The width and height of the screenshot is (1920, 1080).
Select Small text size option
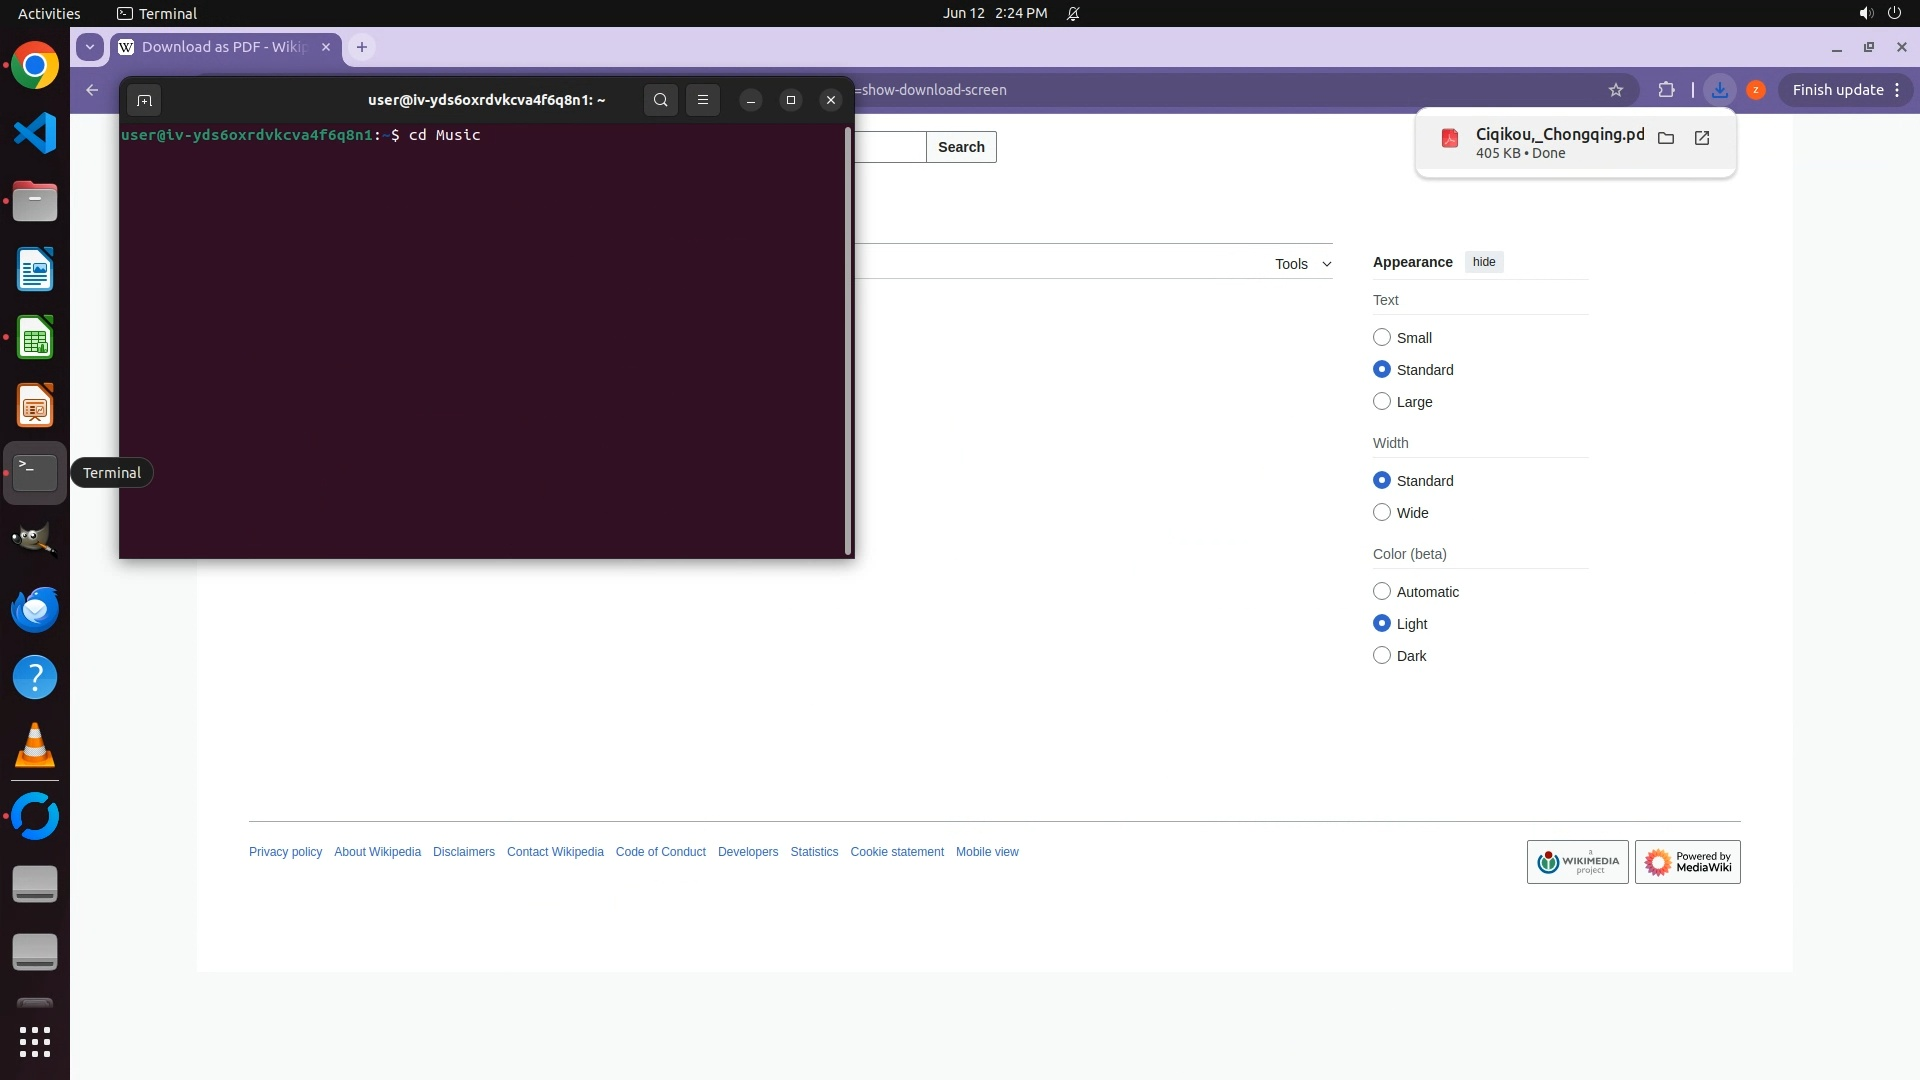[x=1382, y=338]
